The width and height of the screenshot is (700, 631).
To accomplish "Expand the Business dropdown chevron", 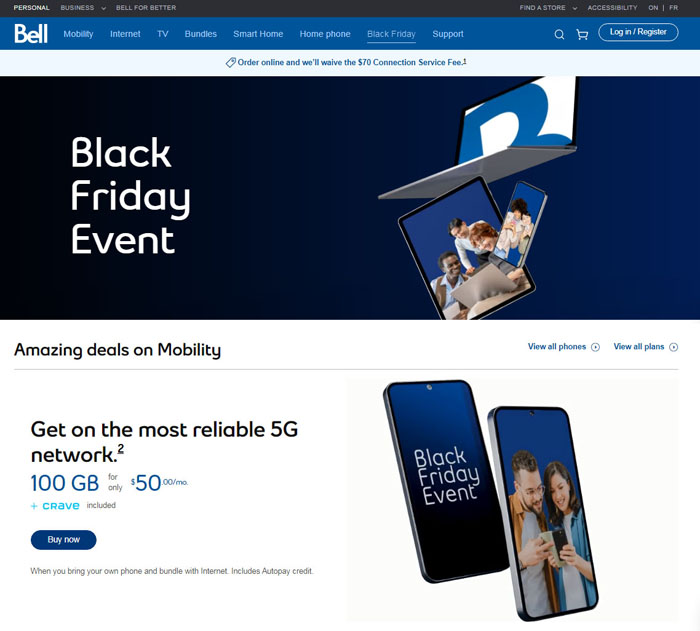I will point(104,8).
